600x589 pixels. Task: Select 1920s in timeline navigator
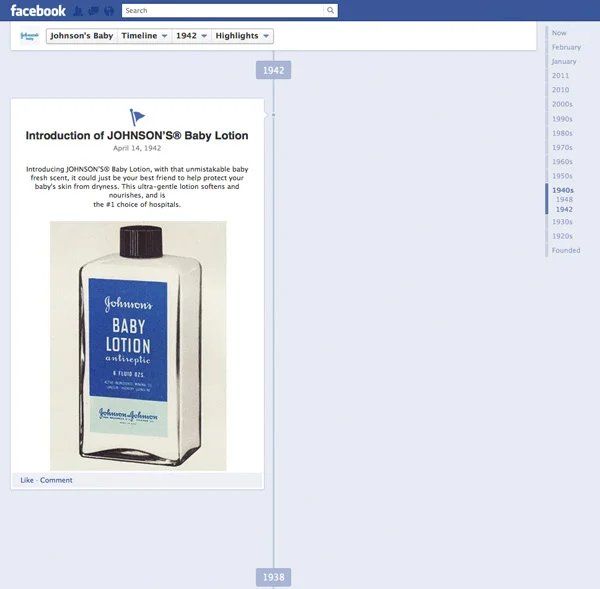(562, 236)
